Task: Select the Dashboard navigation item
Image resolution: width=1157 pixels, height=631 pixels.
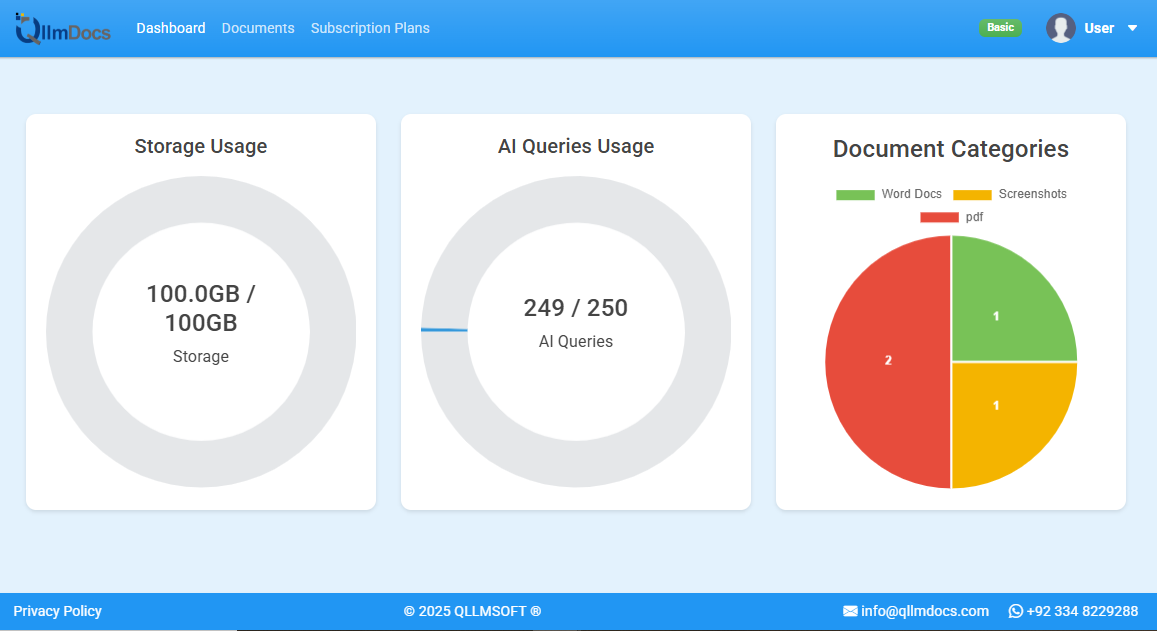Action: [x=171, y=28]
